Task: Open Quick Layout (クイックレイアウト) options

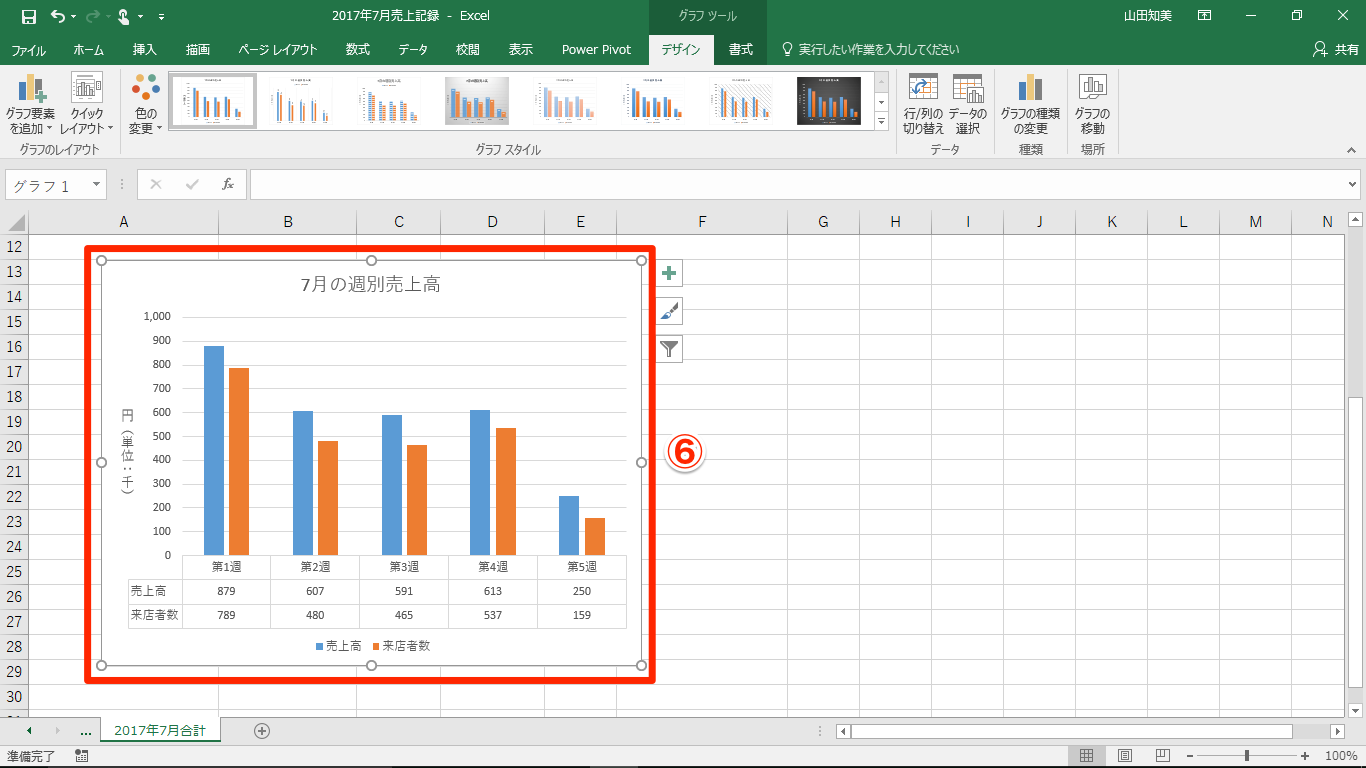Action: 87,105
